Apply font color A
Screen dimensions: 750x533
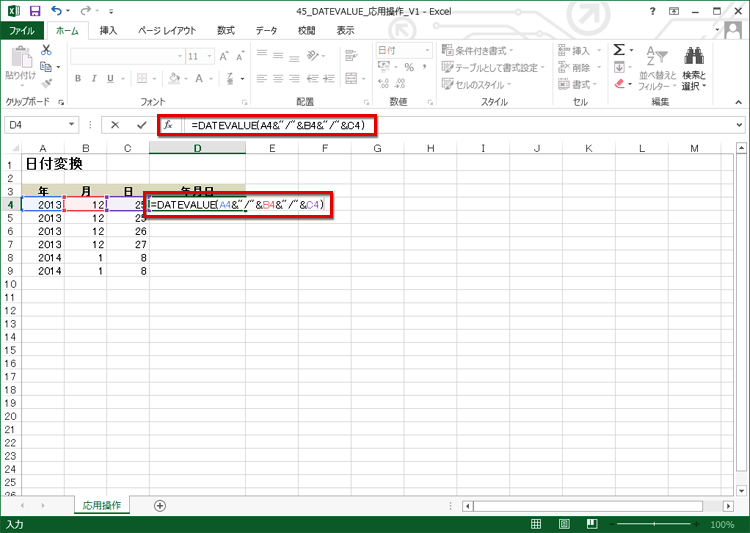[x=199, y=78]
